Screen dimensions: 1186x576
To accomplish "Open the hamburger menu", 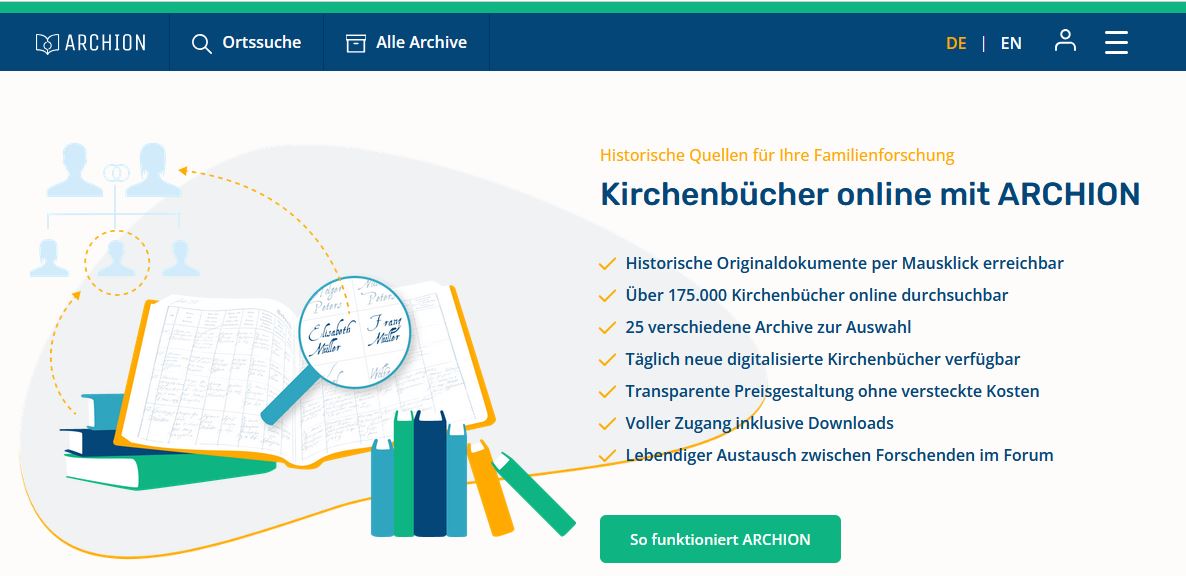I will (x=1116, y=43).
